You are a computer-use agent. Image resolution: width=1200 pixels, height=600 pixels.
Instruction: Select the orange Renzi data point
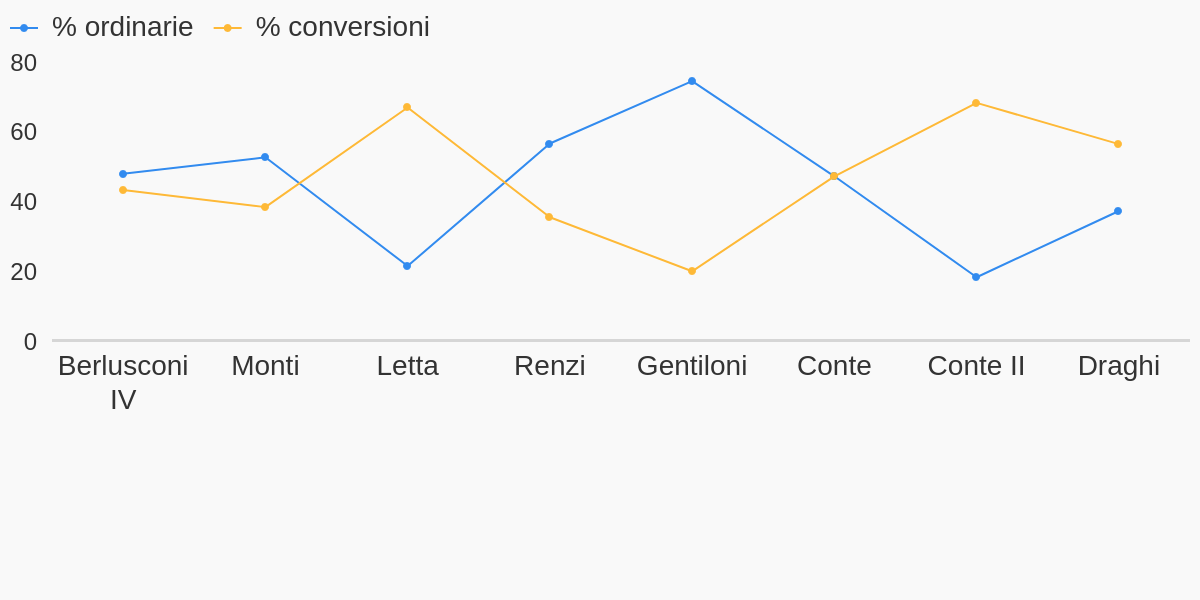pyautogui.click(x=549, y=217)
